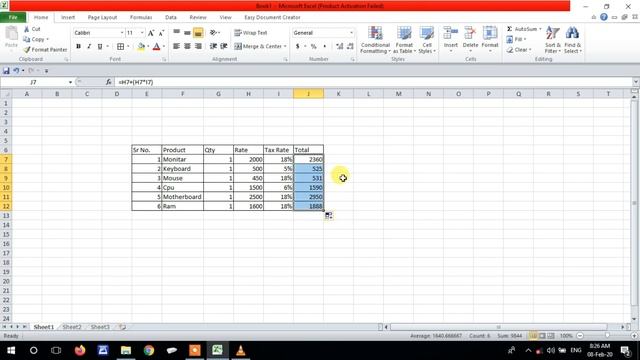
Task: Toggle Align Text Right
Action: (198, 47)
